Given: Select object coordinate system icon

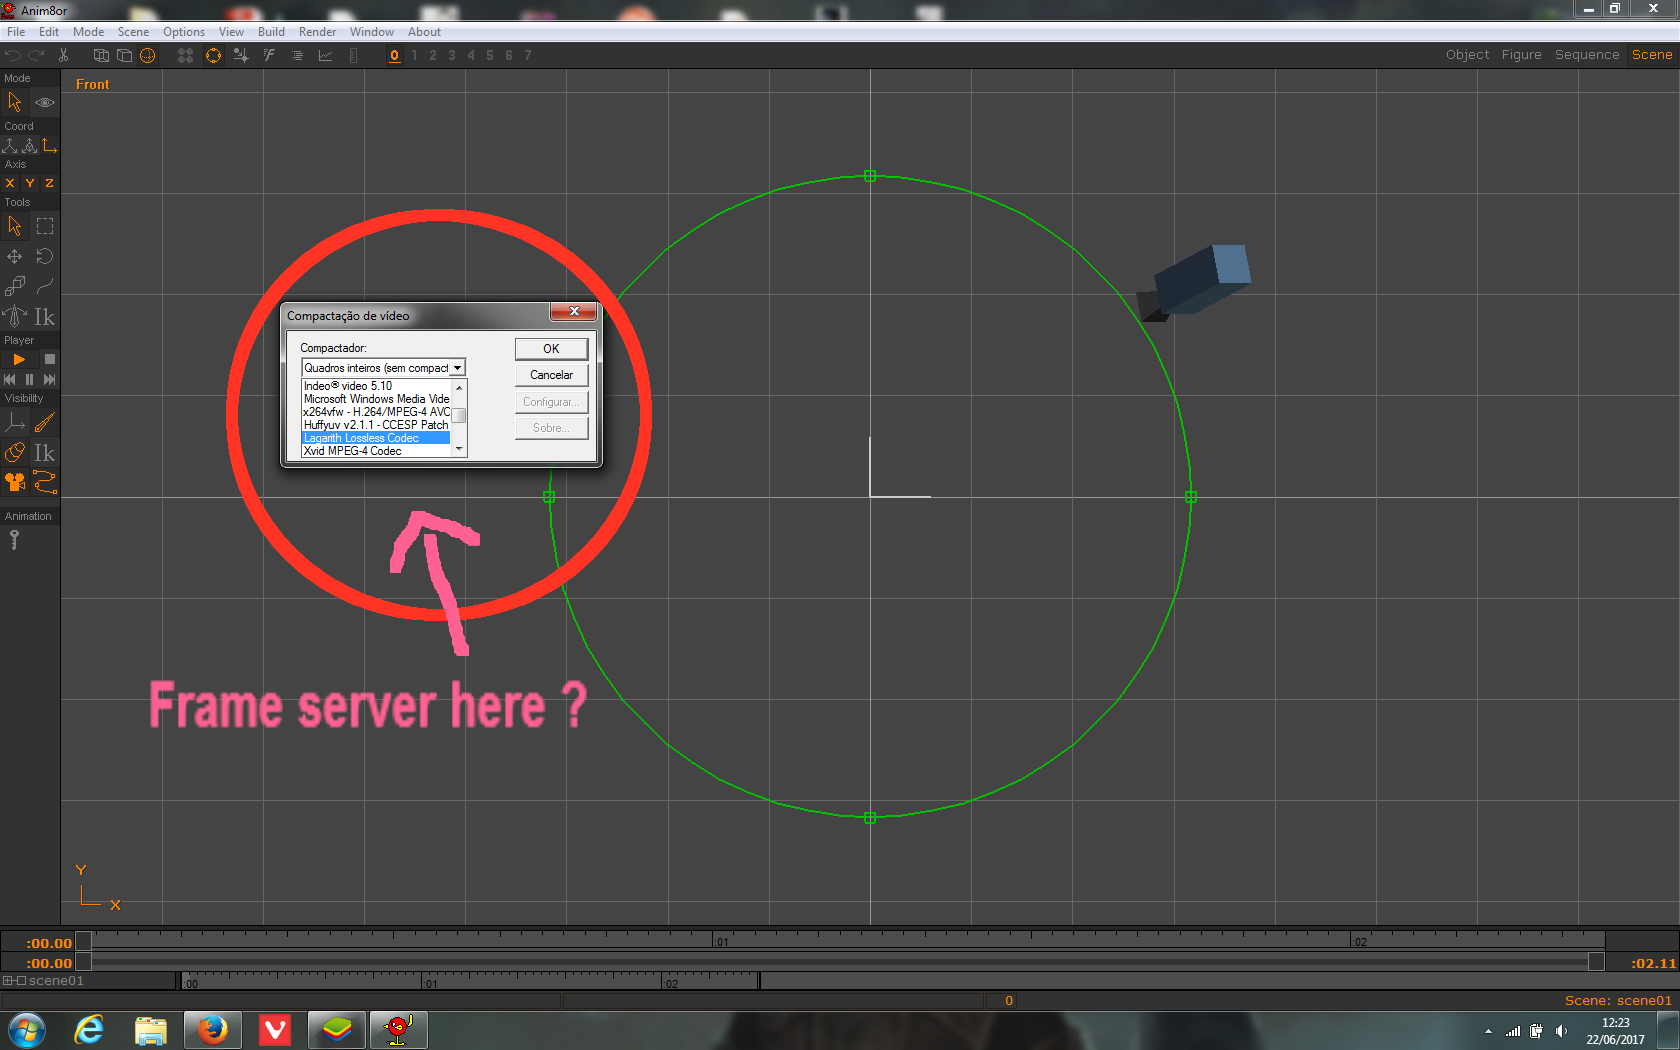Looking at the screenshot, I should coord(29,146).
